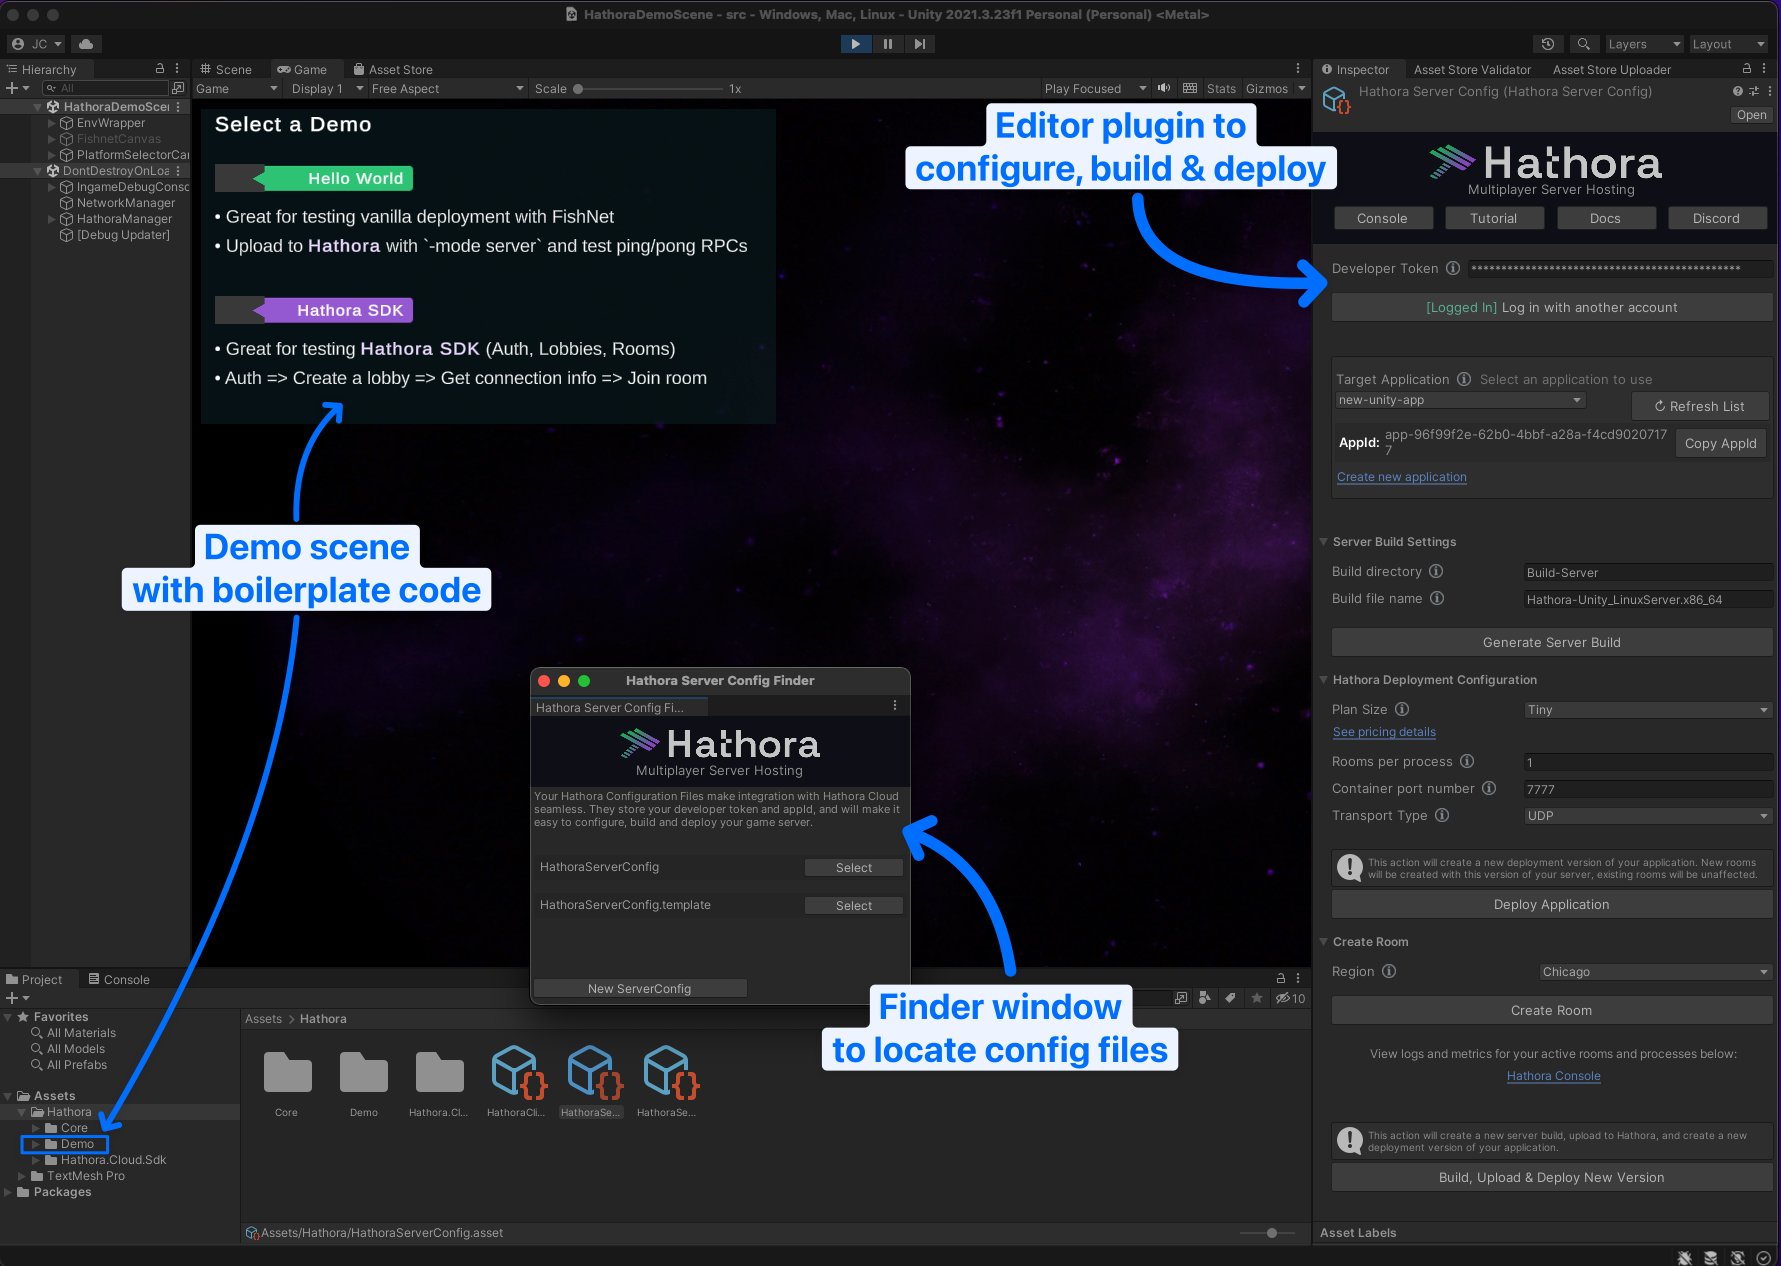
Task: Click Project favorite star icon
Action: click(1256, 998)
